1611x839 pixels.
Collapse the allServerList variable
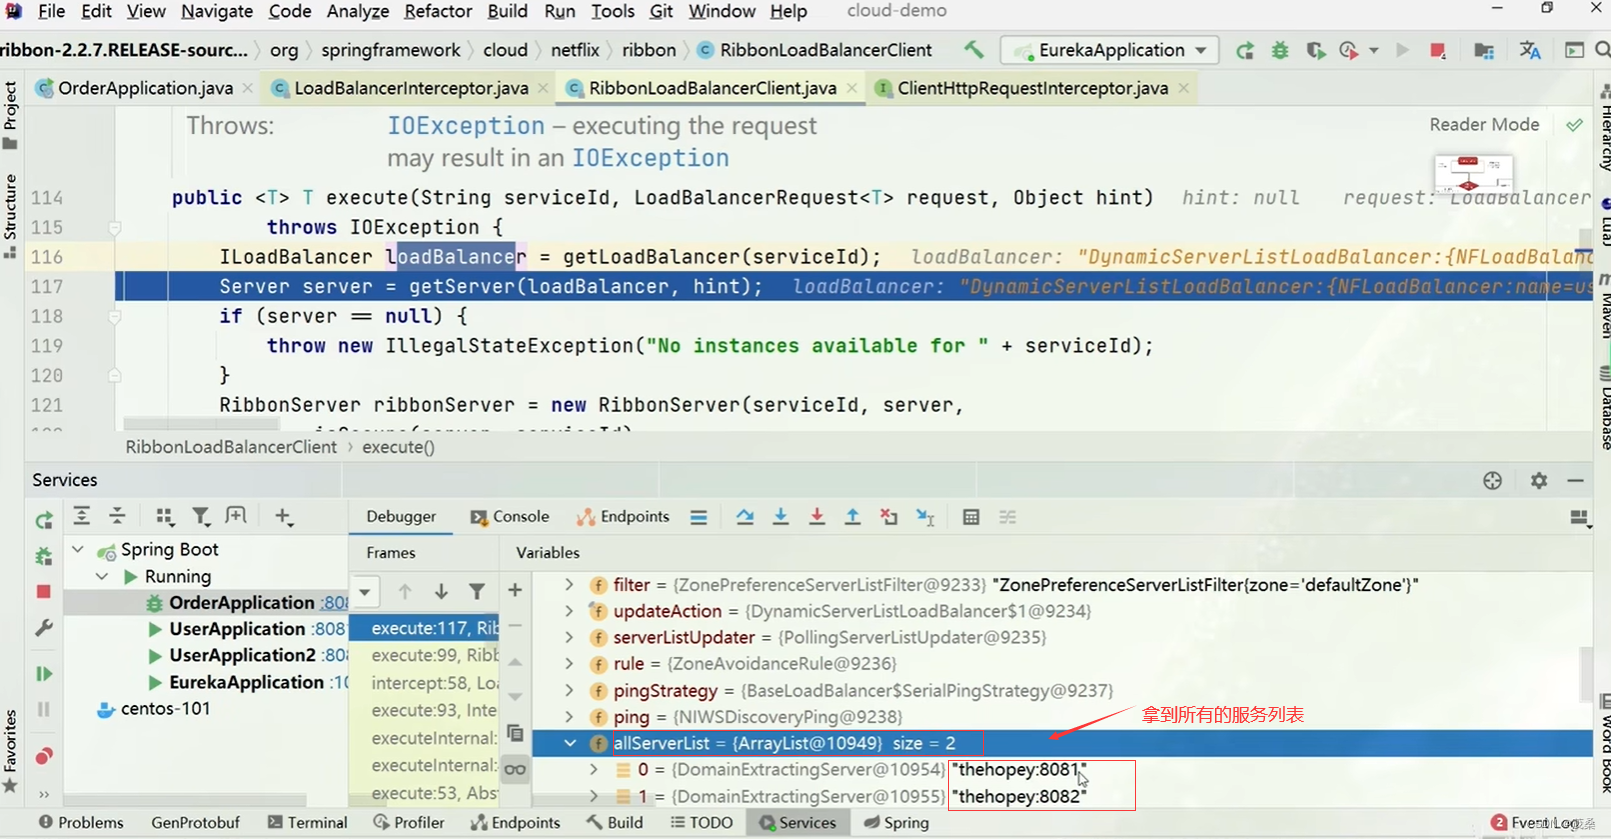570,743
